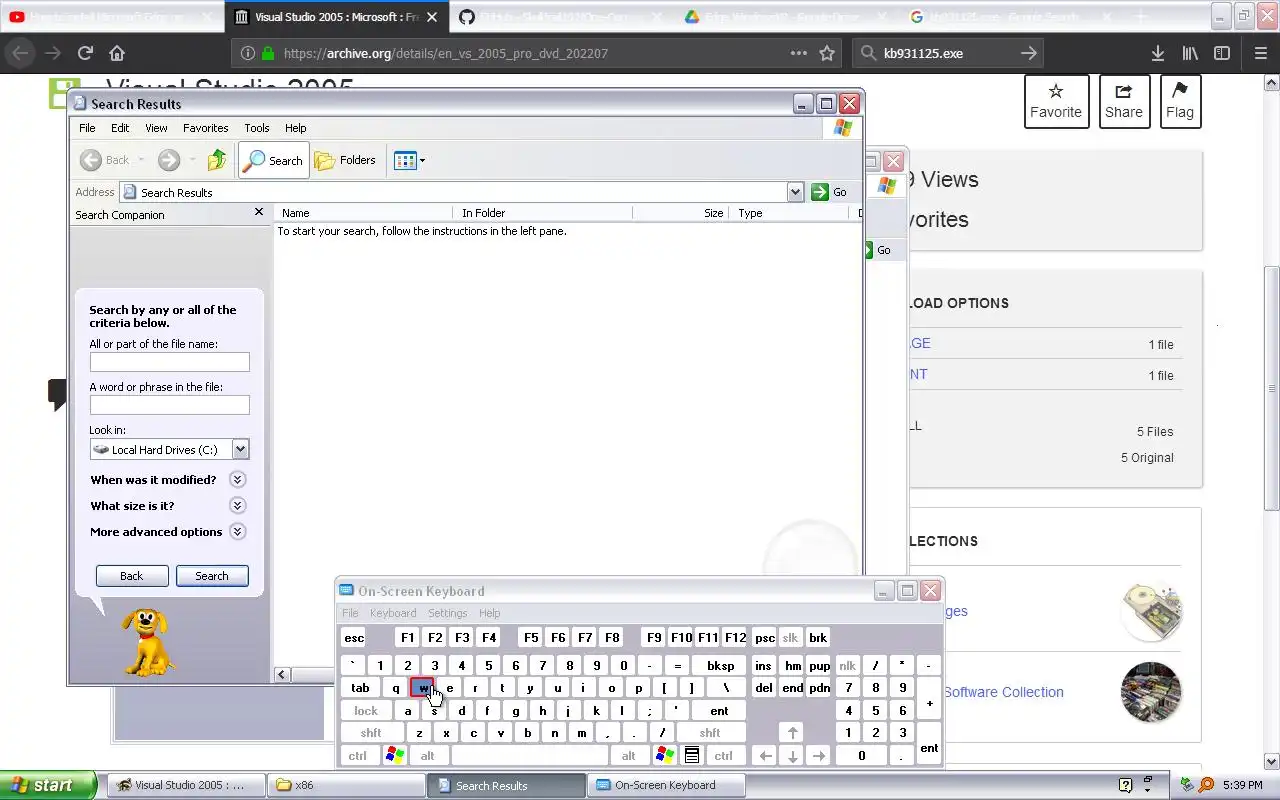The image size is (1280, 800).
Task: Click the Share button on archive.org page
Action: (x=1123, y=101)
